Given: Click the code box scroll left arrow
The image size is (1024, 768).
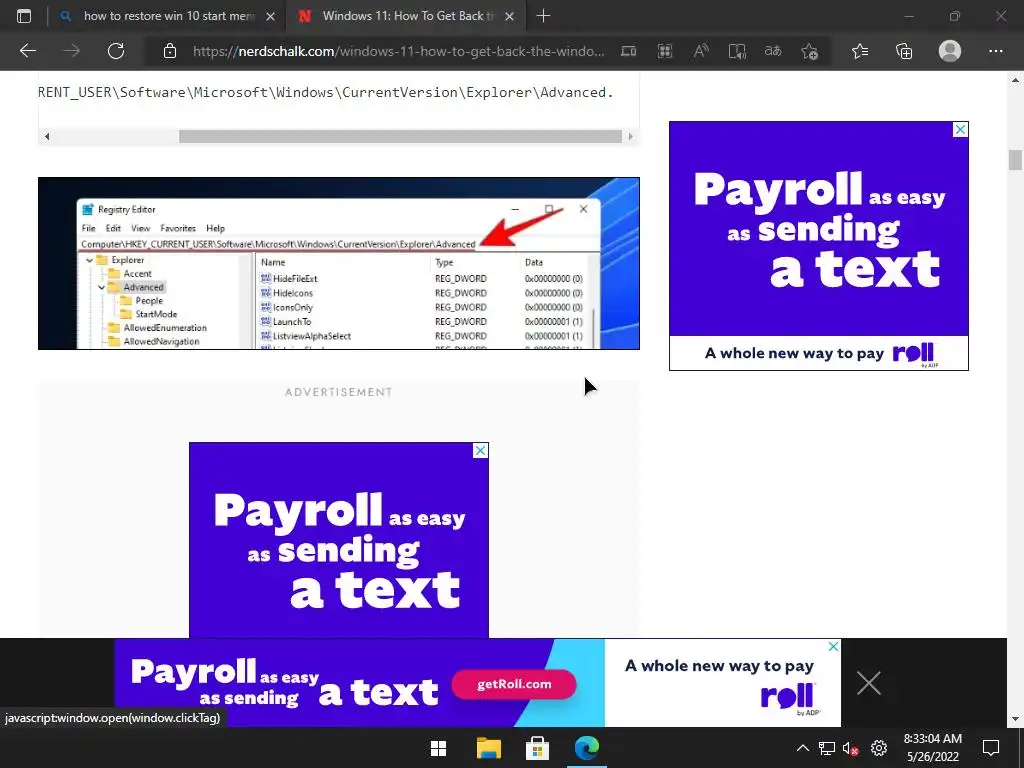Looking at the screenshot, I should coord(46,136).
